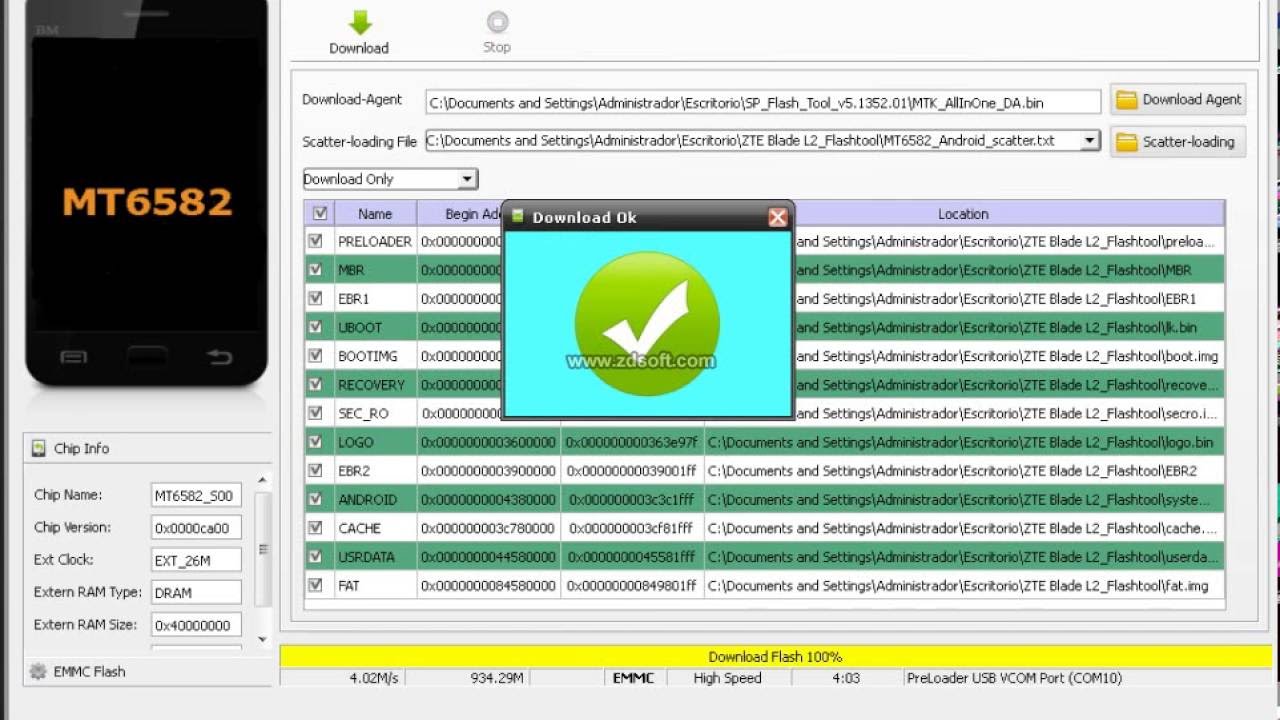
Task: Uncheck the RECOVERY partition checkbox
Action: [316, 384]
